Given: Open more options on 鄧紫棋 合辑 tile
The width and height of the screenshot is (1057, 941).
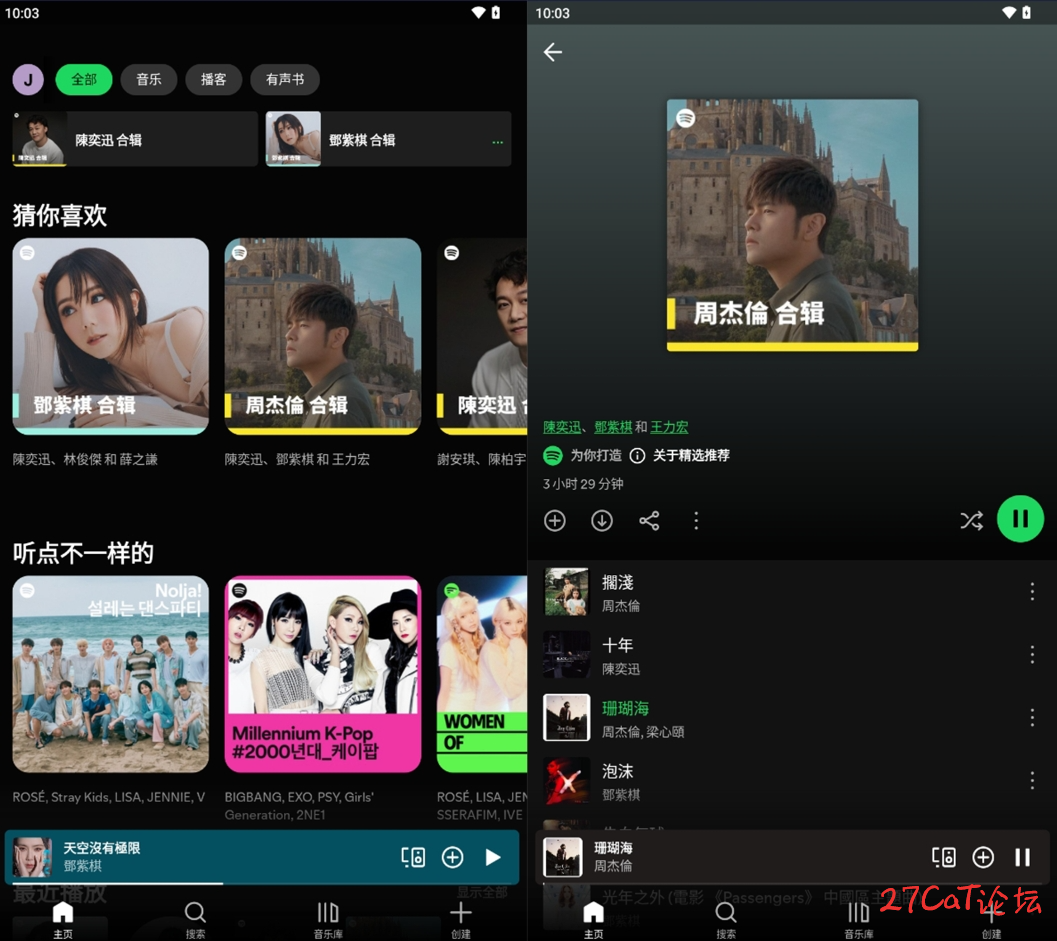Looking at the screenshot, I should pos(497,142).
